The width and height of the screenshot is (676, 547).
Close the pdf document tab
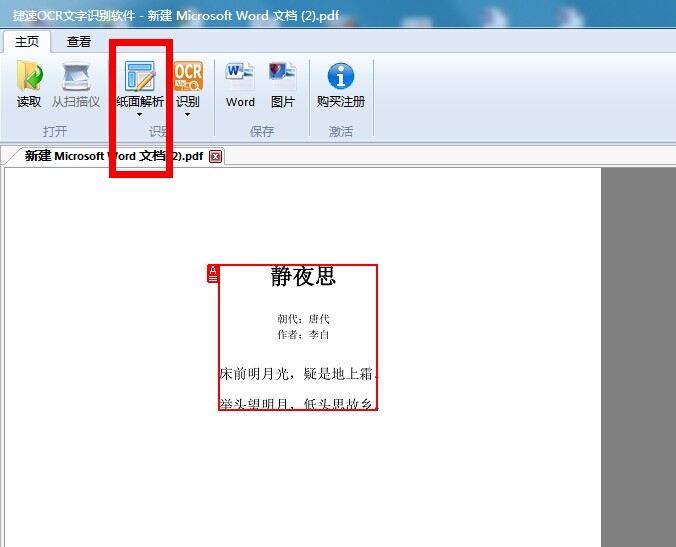pos(215,156)
